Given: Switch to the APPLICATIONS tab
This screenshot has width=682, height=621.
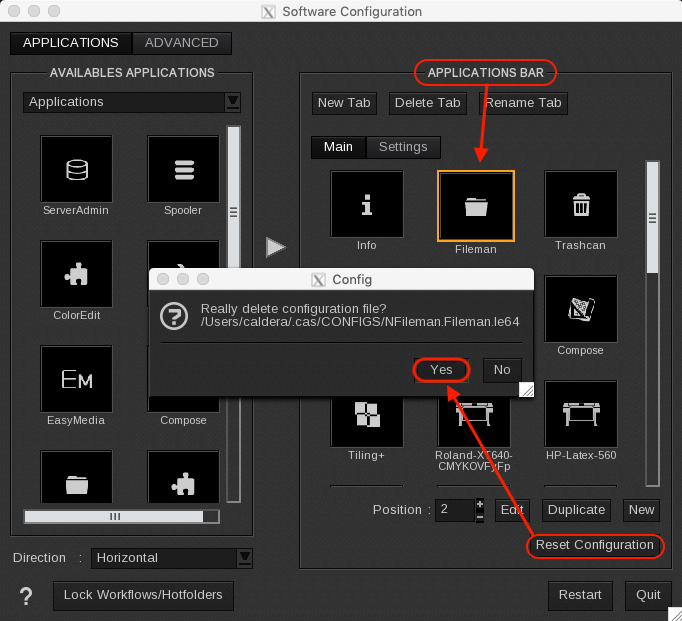Looking at the screenshot, I should [x=70, y=43].
